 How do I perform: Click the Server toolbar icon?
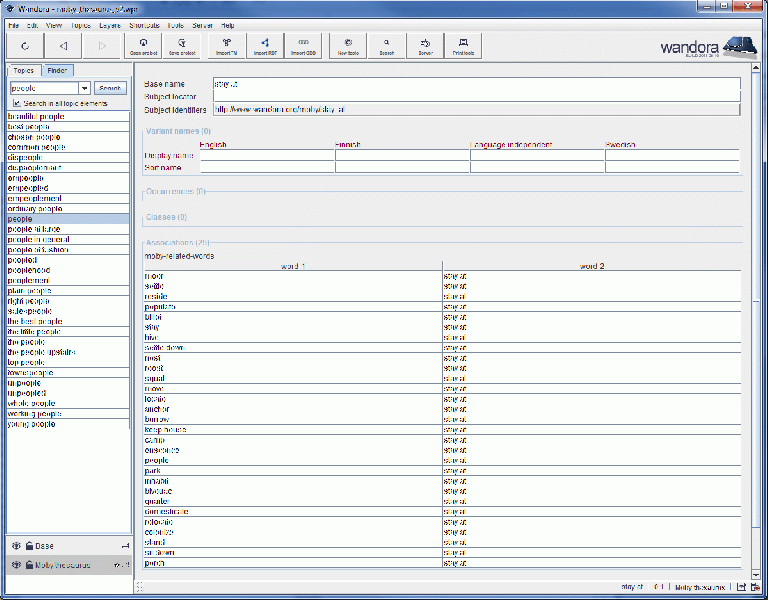425,46
